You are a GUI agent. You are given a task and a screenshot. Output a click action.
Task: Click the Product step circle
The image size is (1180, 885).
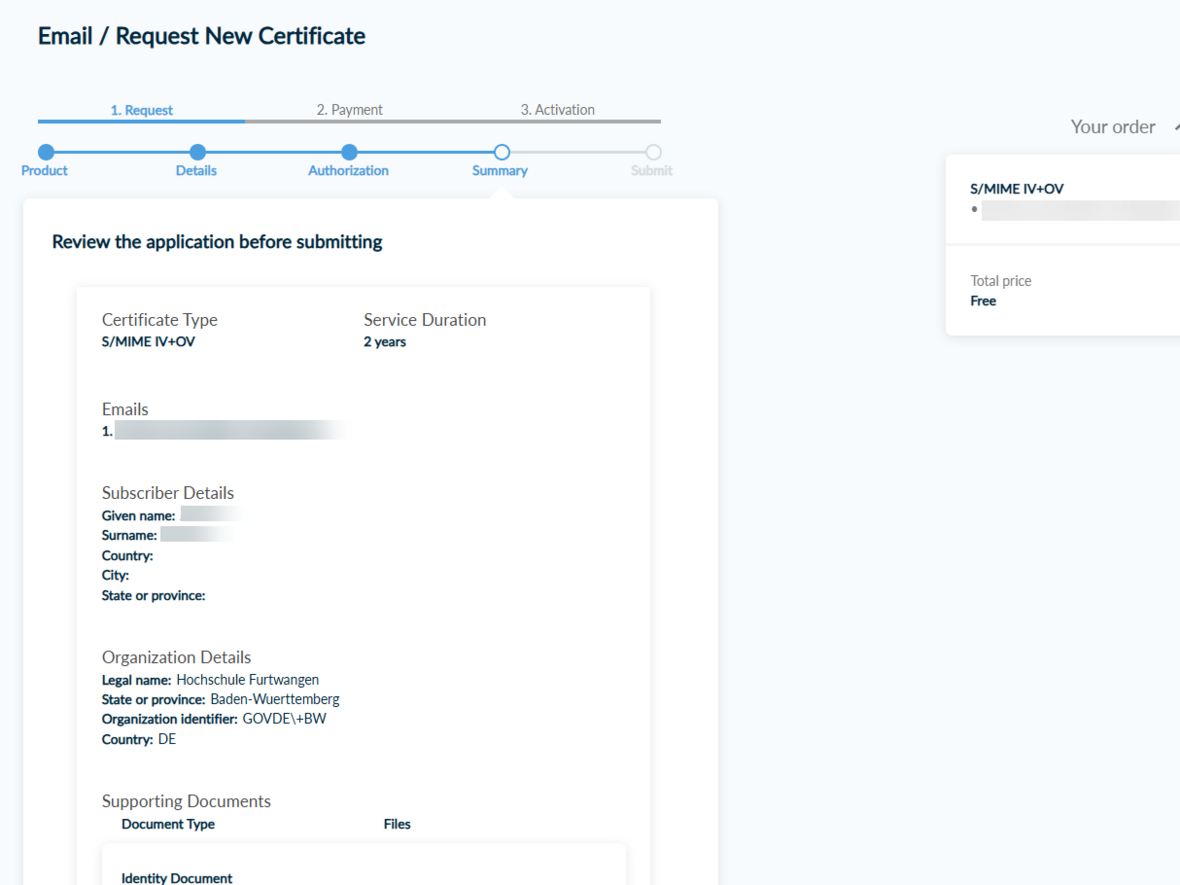point(46,152)
